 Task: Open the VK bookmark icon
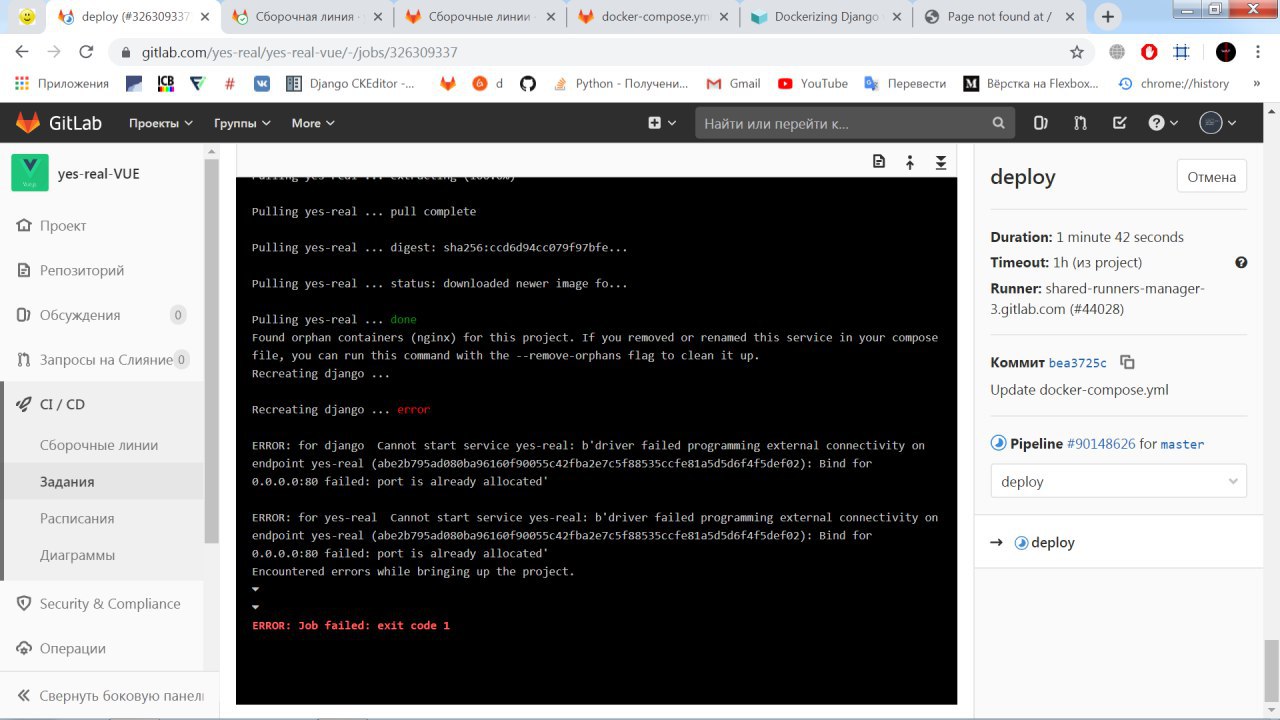pos(262,84)
